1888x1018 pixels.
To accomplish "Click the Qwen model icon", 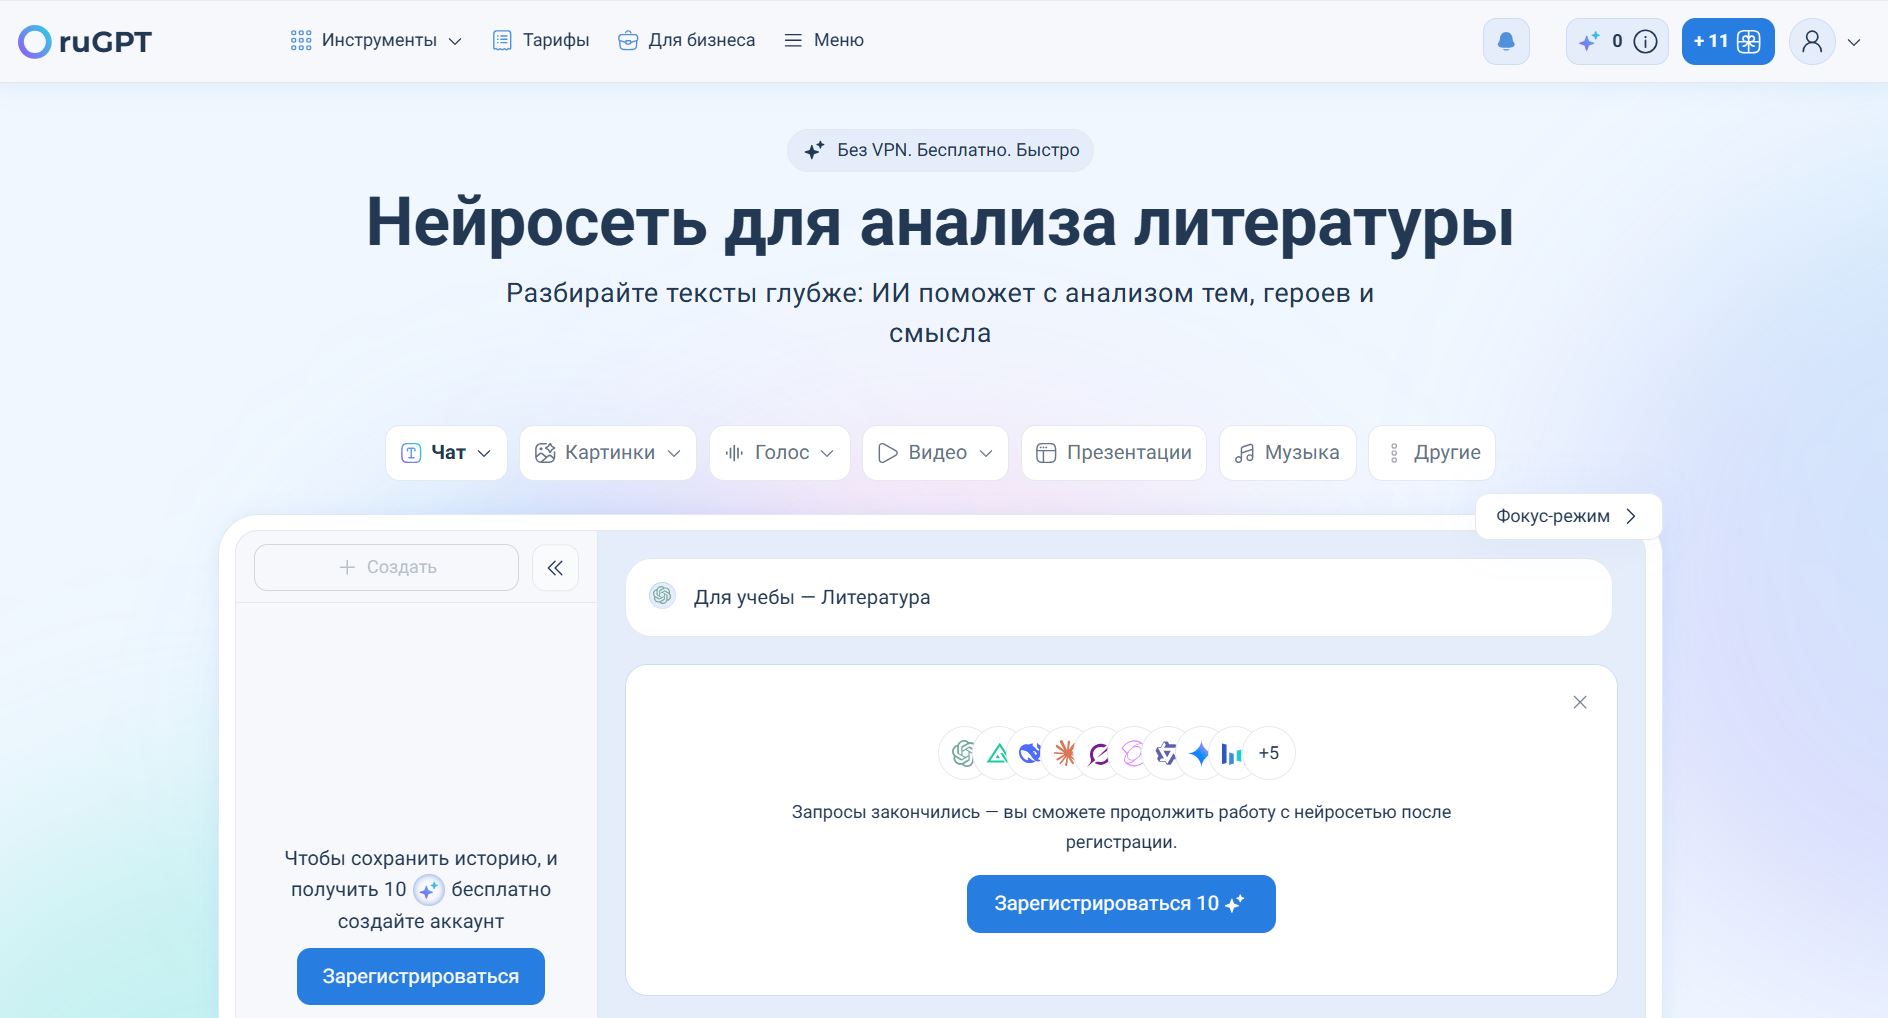I will 1166,753.
